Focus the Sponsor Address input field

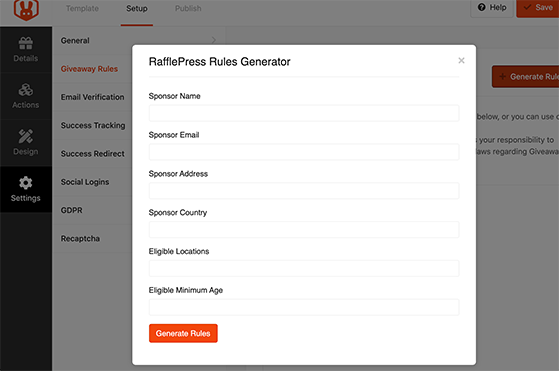click(x=304, y=191)
